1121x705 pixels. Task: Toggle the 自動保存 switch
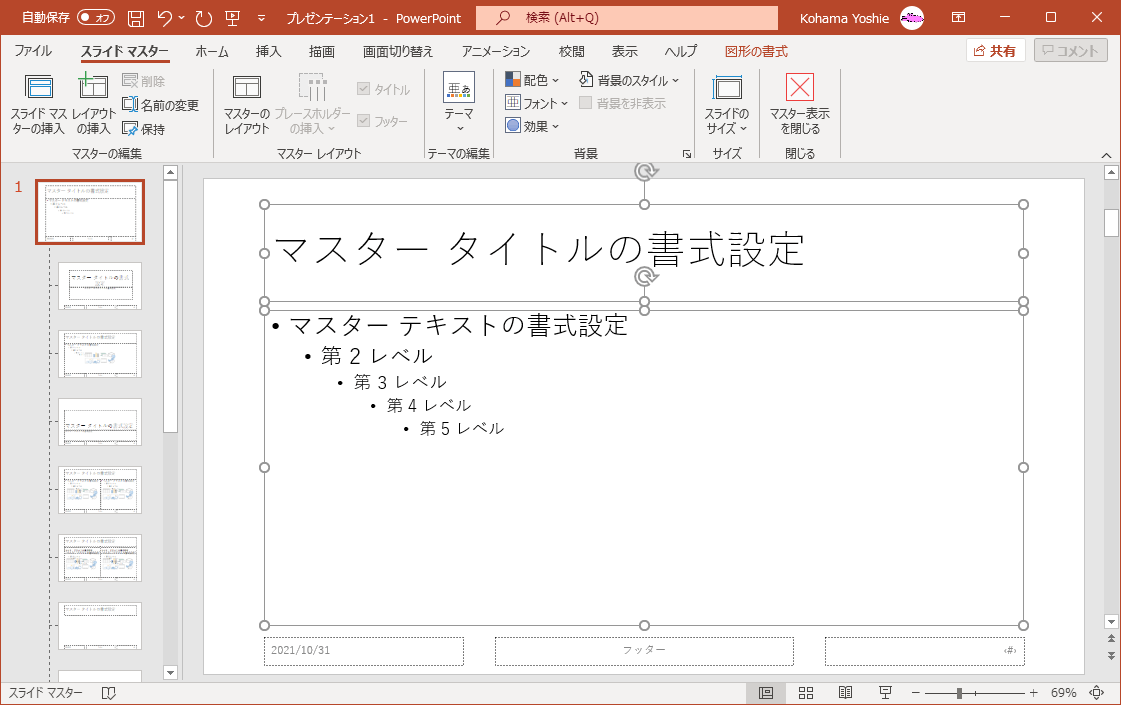coord(96,18)
